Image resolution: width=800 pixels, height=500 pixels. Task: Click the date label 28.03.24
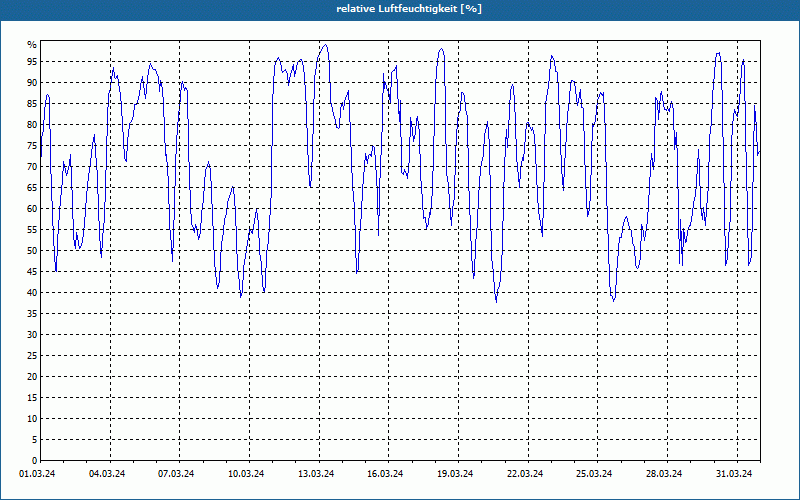coord(664,474)
